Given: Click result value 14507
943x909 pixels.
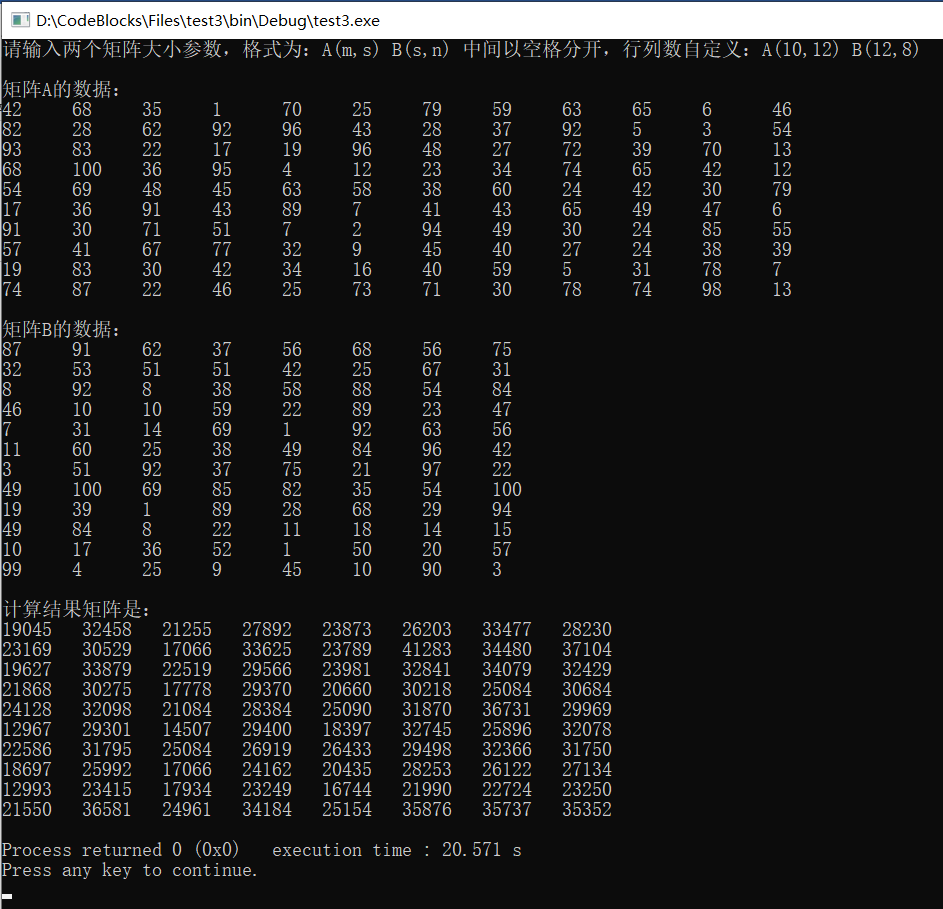Looking at the screenshot, I should coord(186,730).
